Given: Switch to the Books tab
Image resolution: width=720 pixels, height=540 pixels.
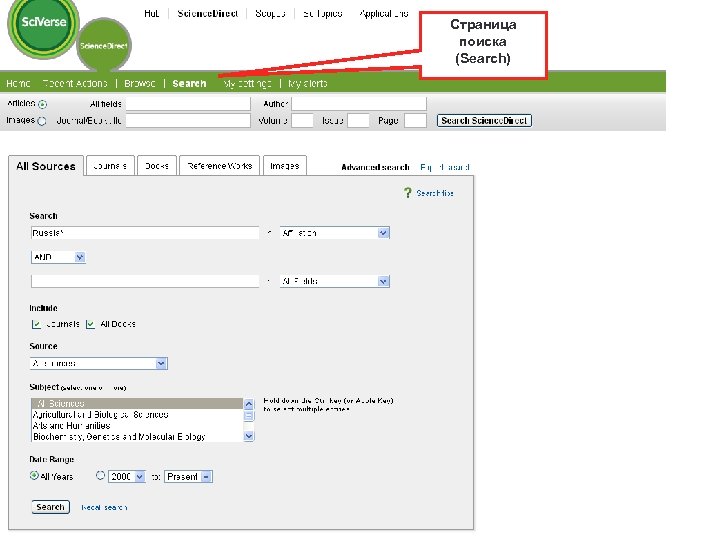Looking at the screenshot, I should pyautogui.click(x=157, y=166).
